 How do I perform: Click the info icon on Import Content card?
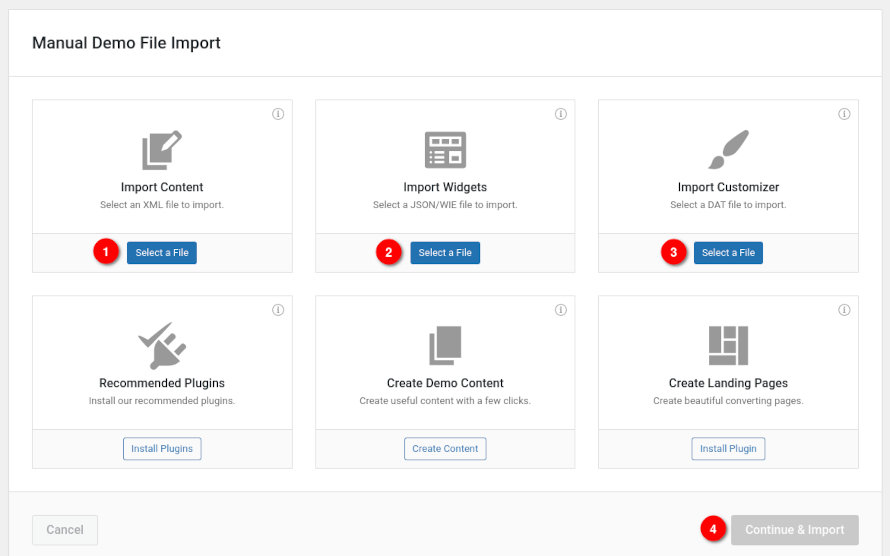point(278,114)
